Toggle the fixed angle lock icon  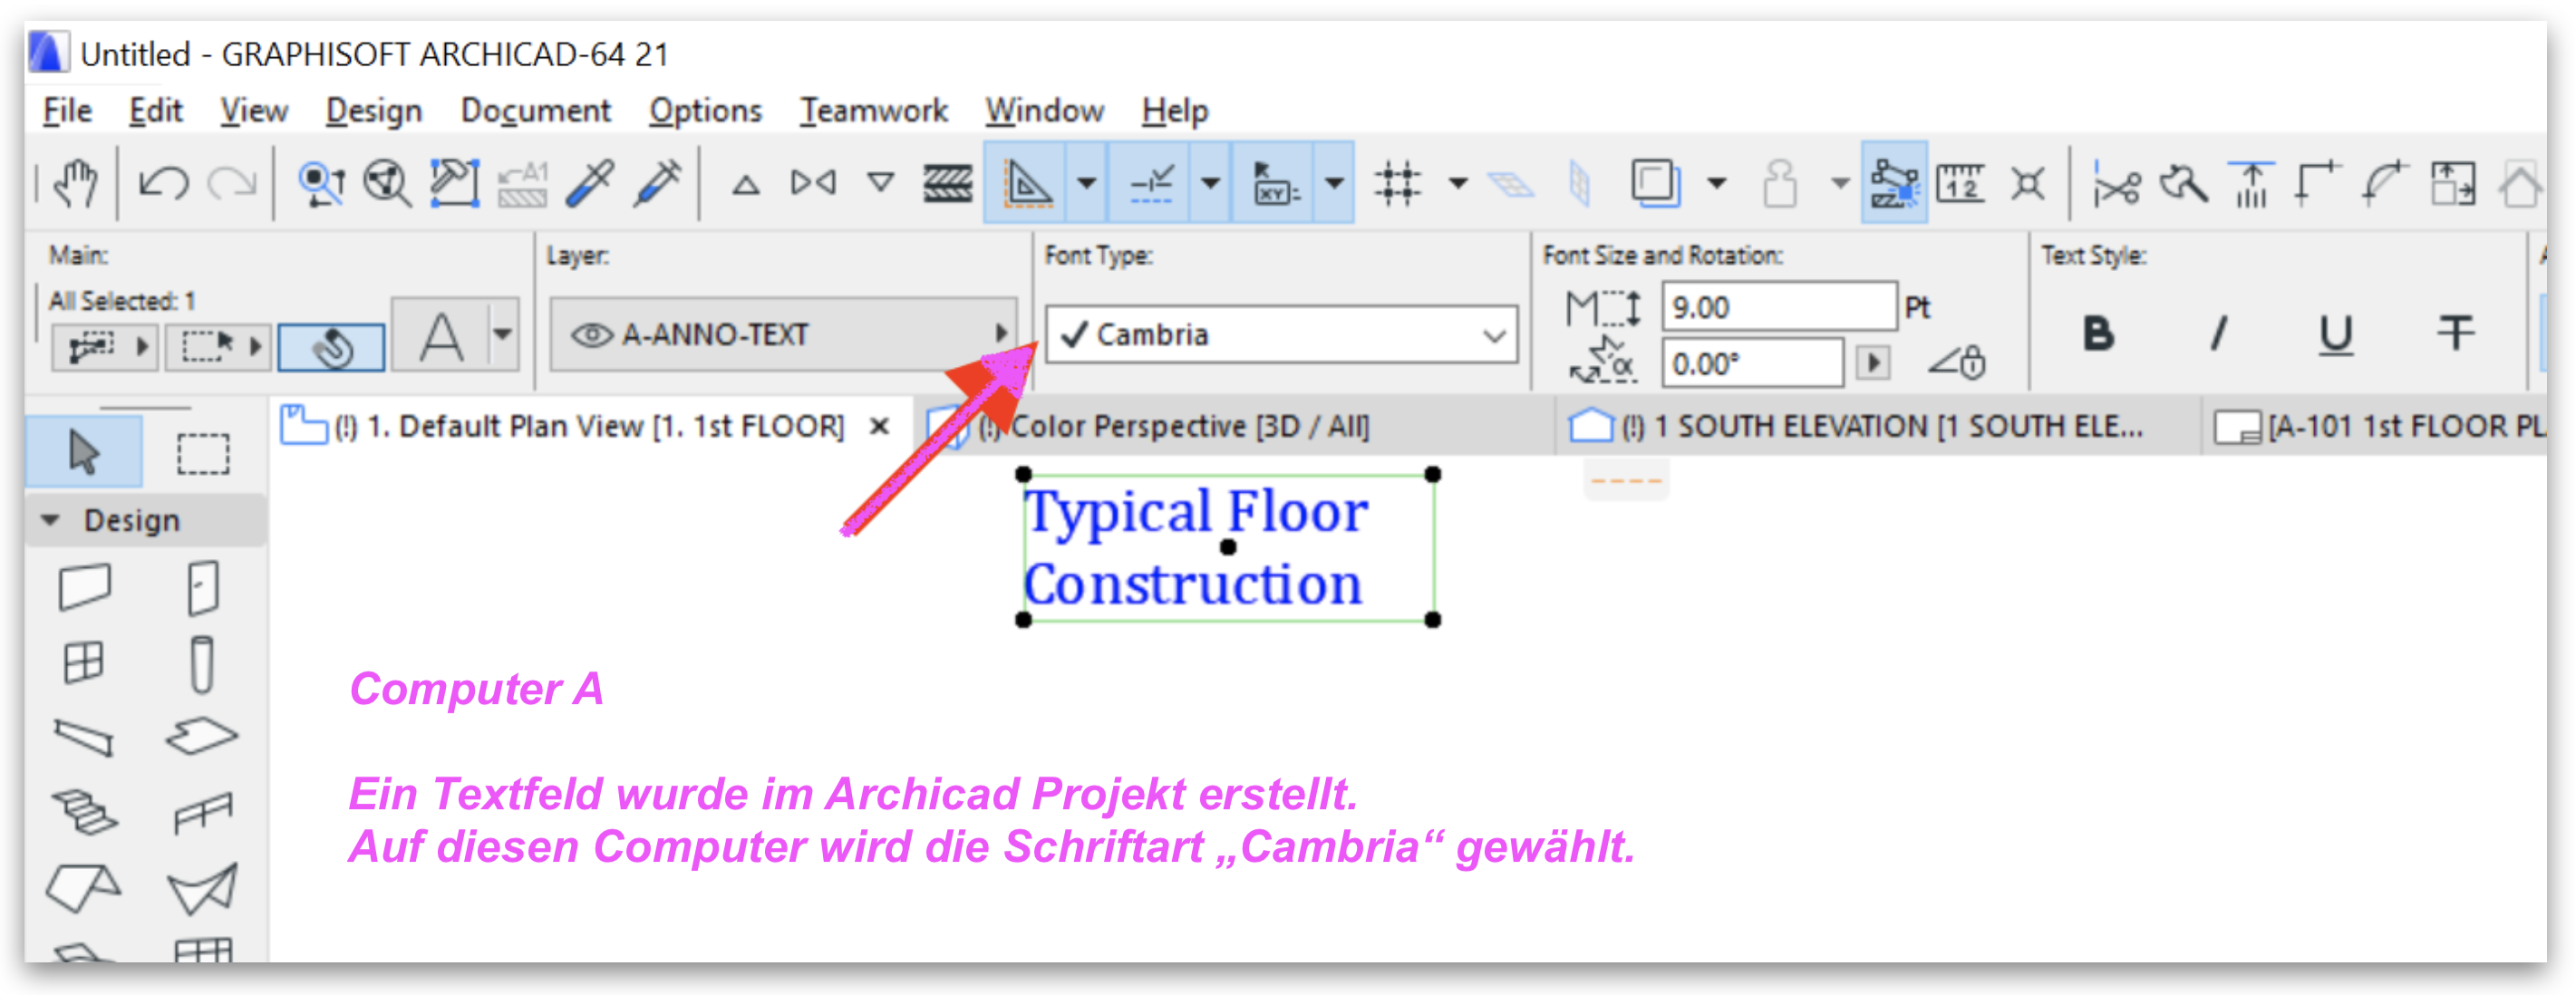1958,362
